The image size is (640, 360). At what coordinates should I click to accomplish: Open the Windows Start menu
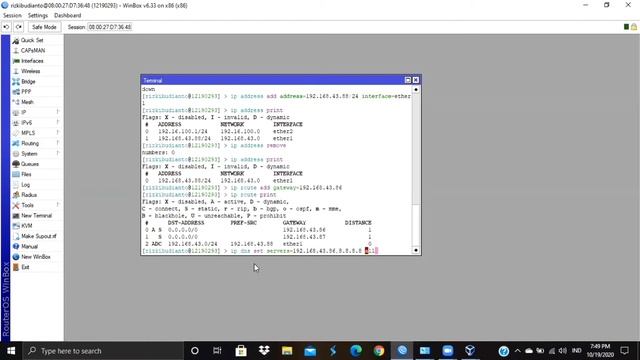pyautogui.click(x=11, y=351)
